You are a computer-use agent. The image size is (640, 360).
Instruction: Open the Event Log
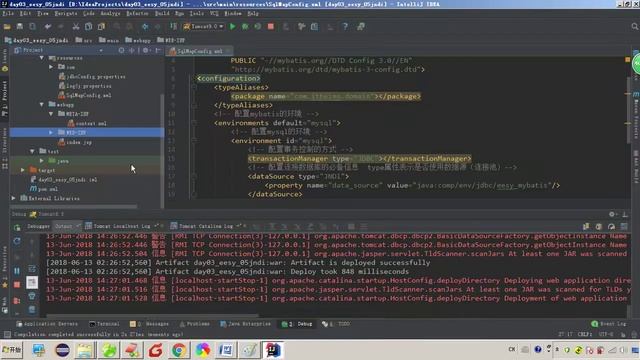coord(609,324)
